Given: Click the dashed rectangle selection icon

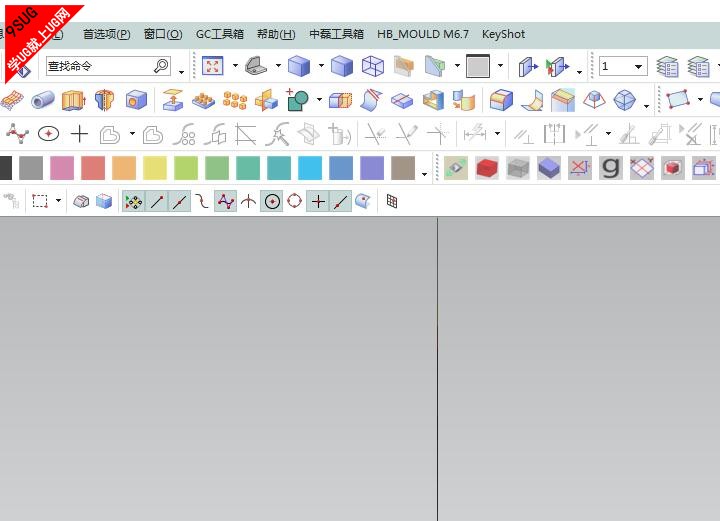Looking at the screenshot, I should (39, 201).
